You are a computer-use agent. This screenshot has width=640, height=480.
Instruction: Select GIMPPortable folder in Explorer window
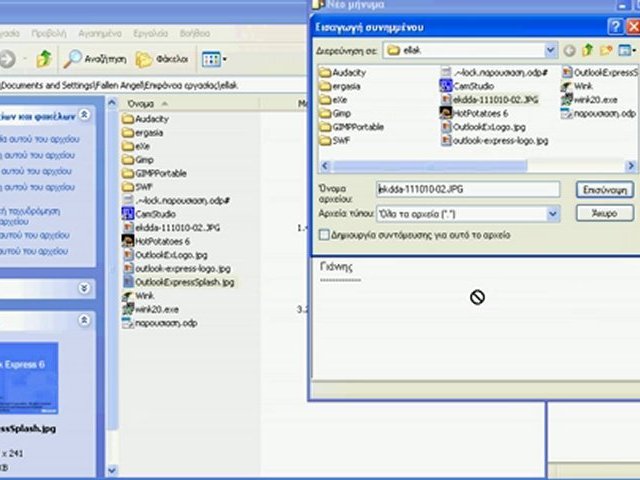click(x=154, y=173)
